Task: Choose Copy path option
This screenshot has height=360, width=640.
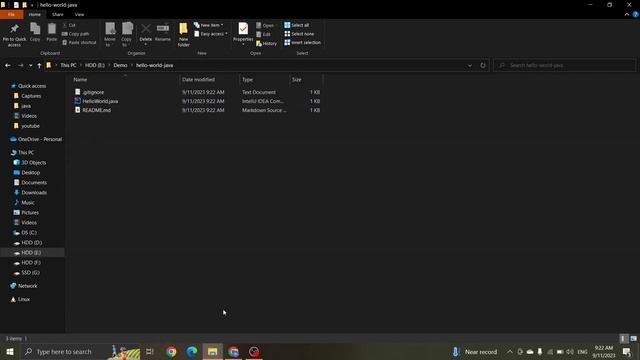Action: [76, 34]
